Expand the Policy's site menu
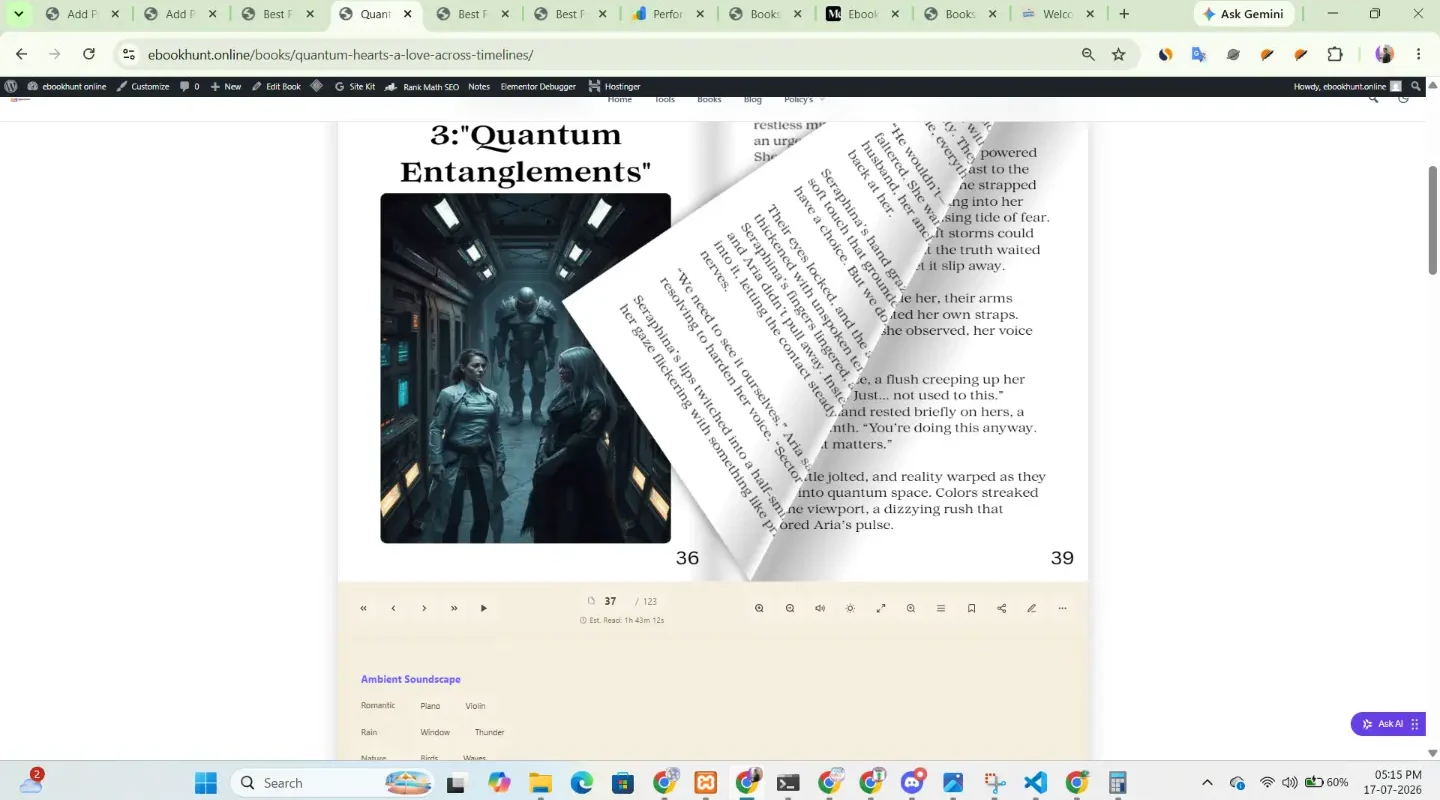The width and height of the screenshot is (1440, 800). click(x=805, y=100)
